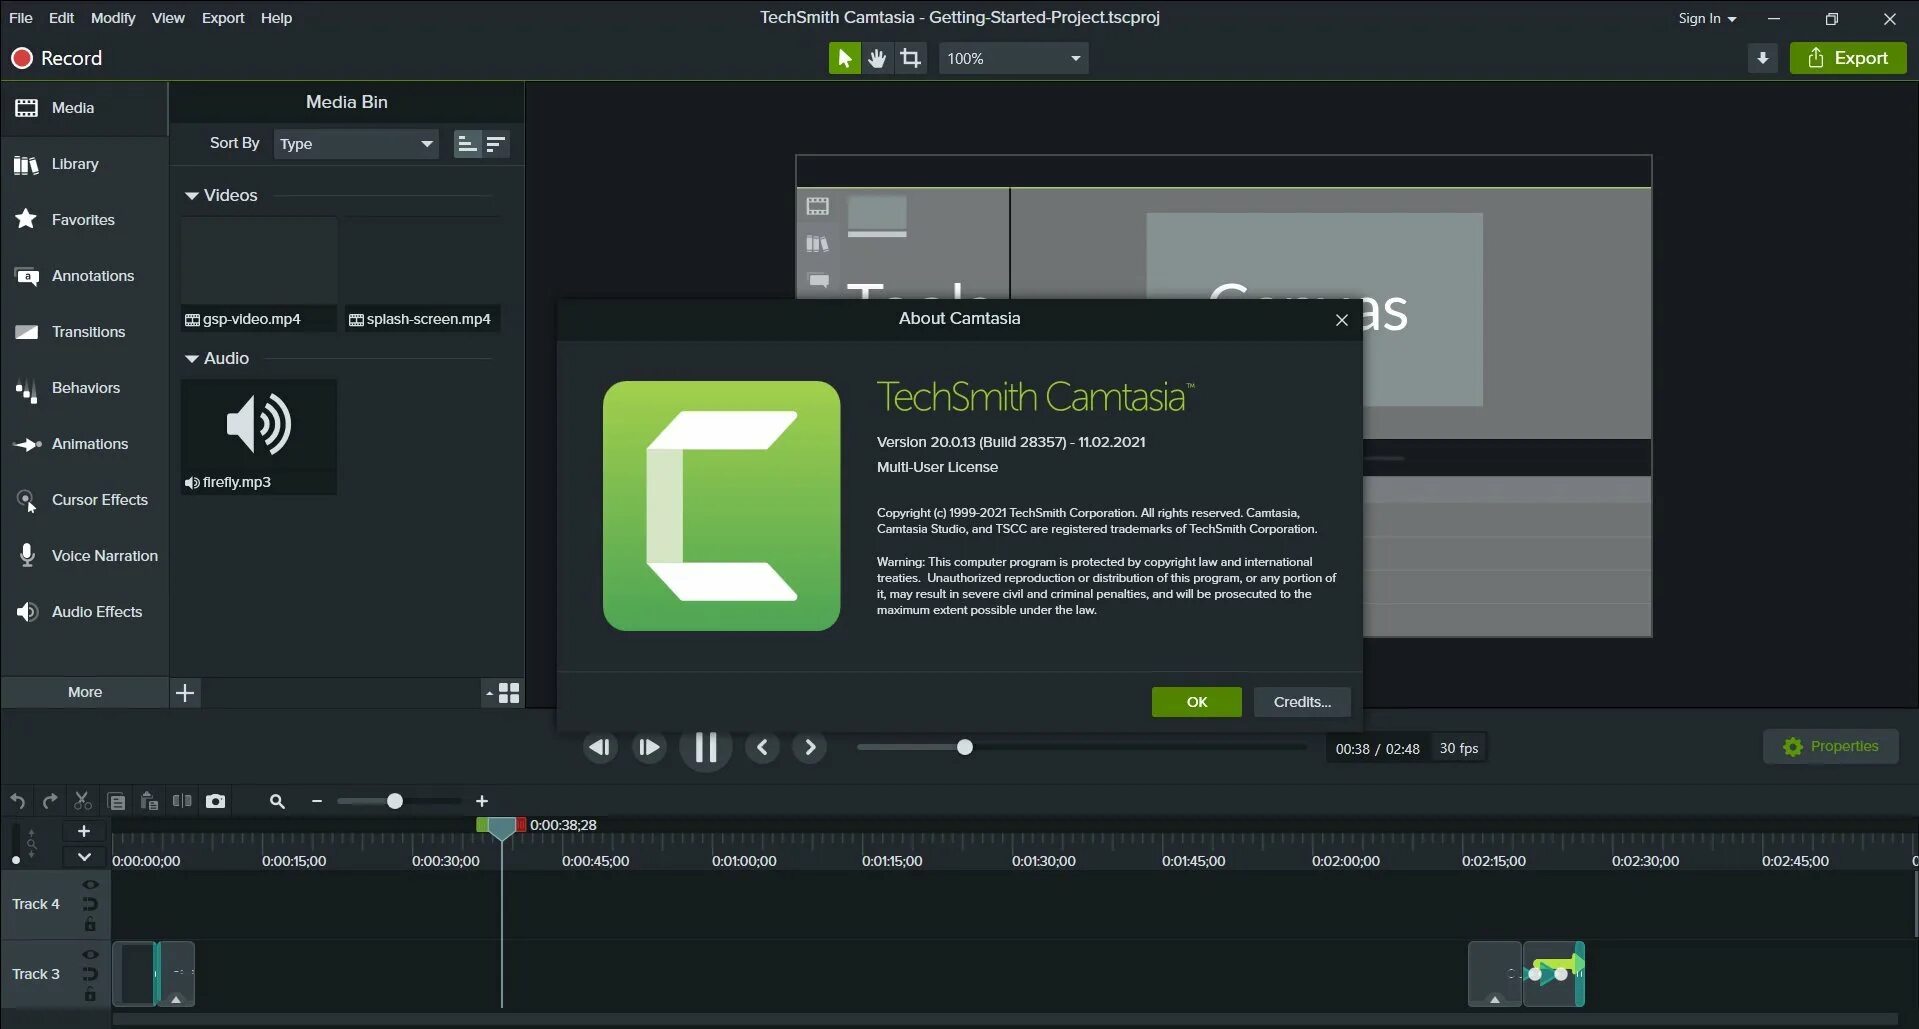The height and width of the screenshot is (1029, 1919).
Task: Zoom out the timeline with minus
Action: [317, 801]
